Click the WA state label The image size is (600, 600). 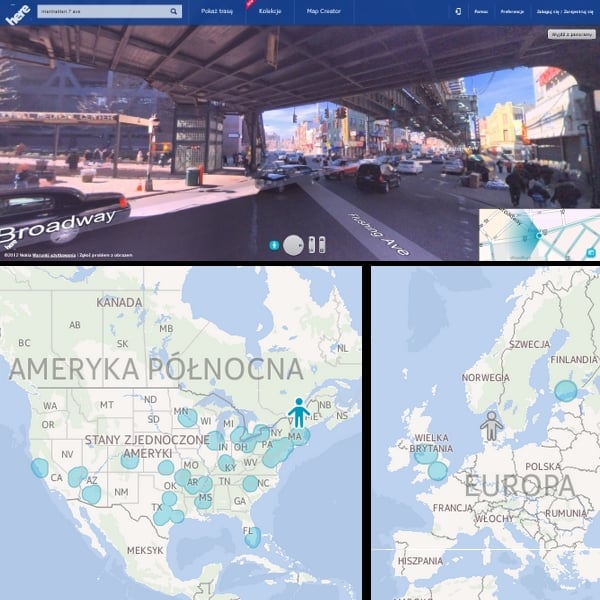(x=50, y=406)
